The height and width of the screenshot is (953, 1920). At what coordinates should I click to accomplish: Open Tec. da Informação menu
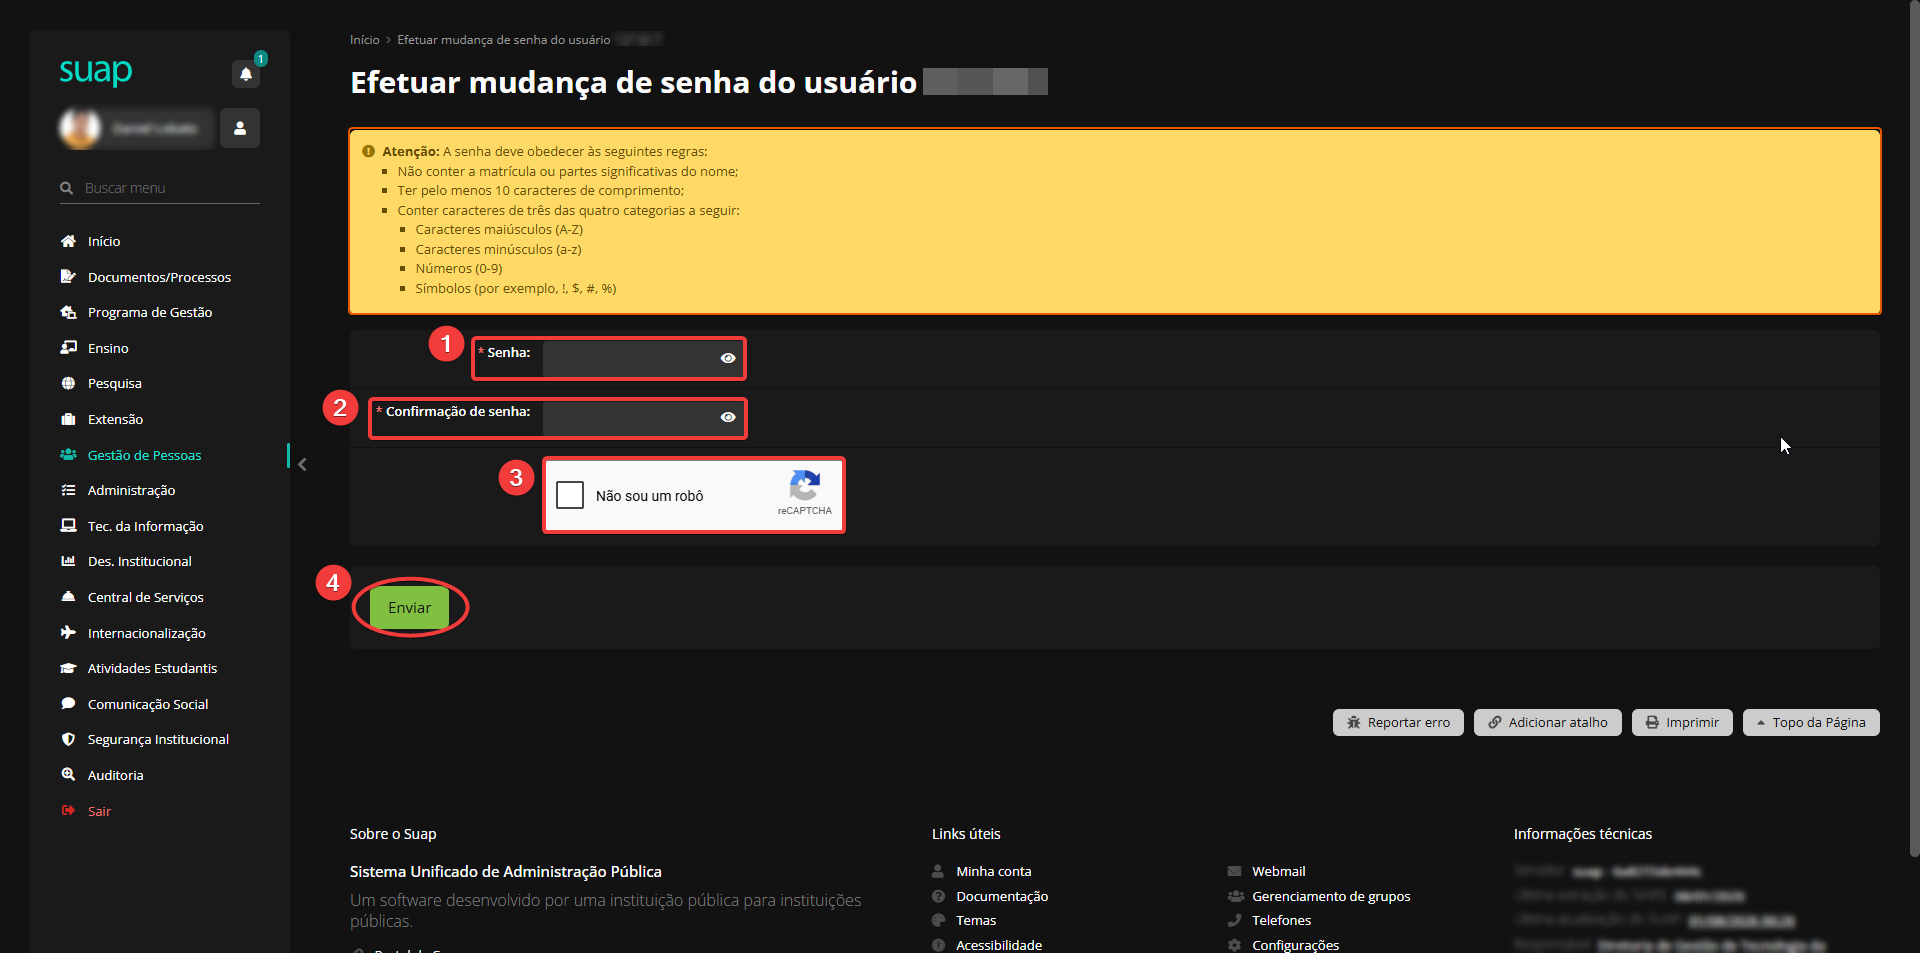(145, 526)
